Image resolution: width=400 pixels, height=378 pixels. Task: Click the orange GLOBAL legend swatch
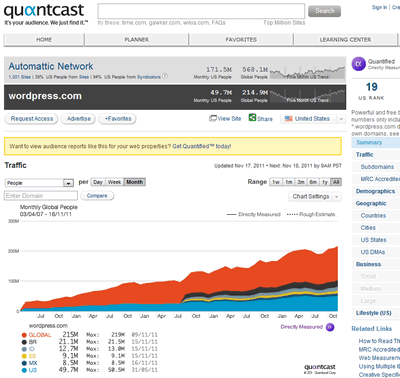pyautogui.click(x=24, y=335)
